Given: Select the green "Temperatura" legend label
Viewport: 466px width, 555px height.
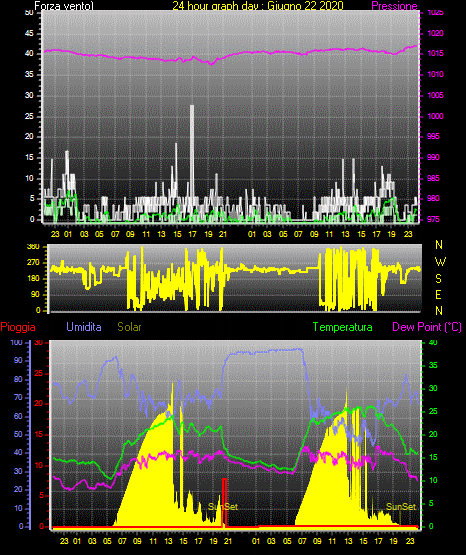Looking at the screenshot, I should pos(343,327).
